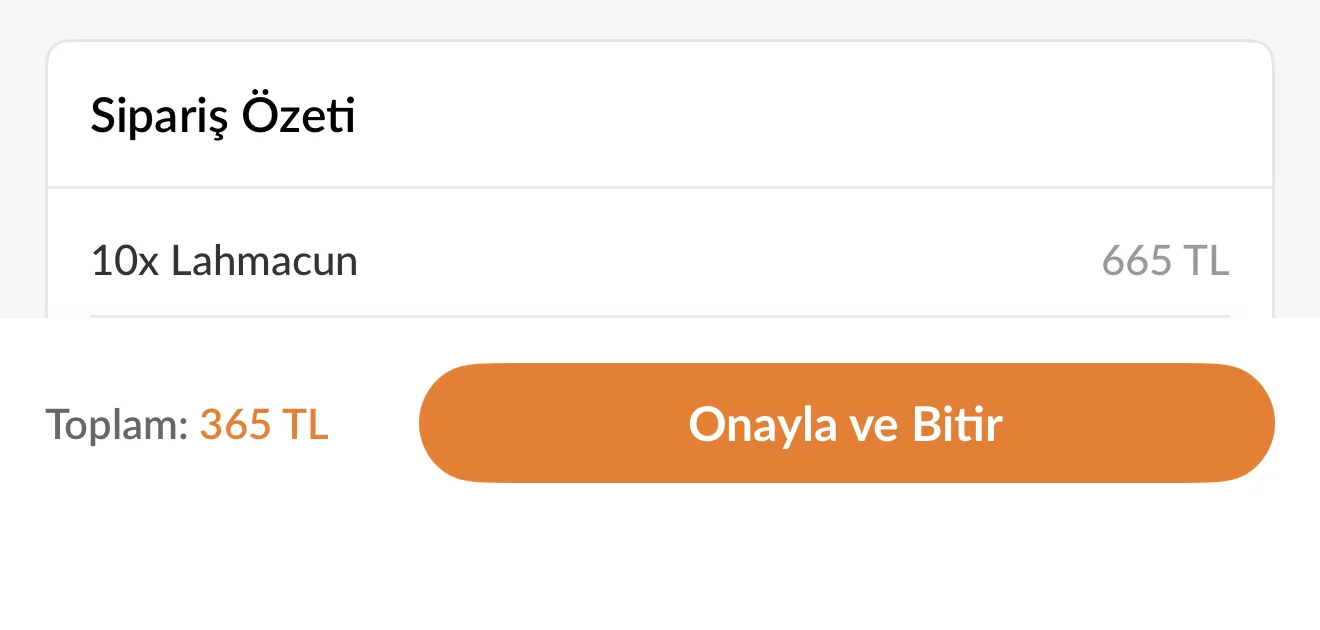Click the number 665 in the item row
1320x630 pixels.
(1136, 262)
